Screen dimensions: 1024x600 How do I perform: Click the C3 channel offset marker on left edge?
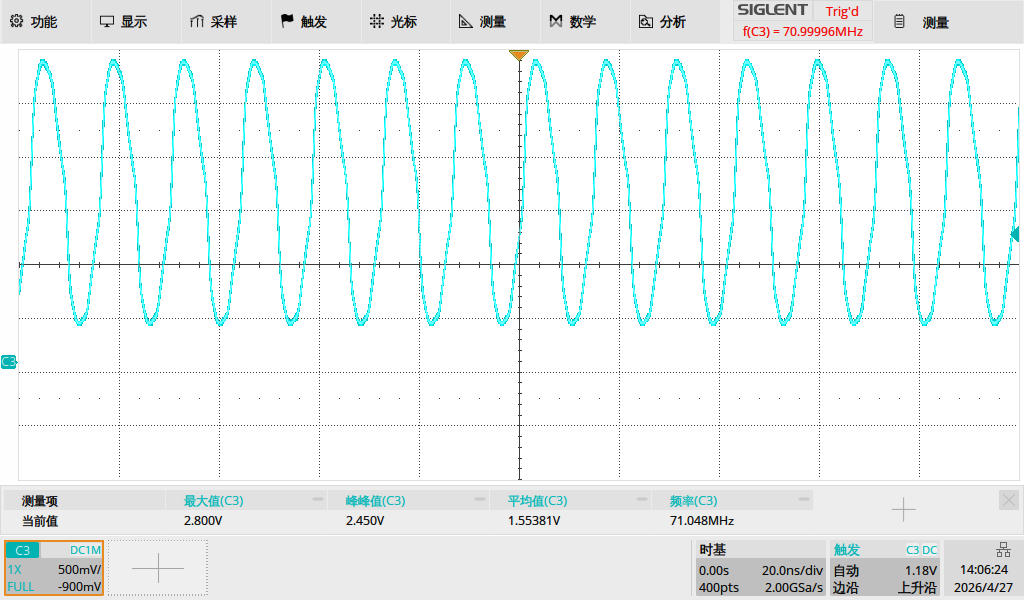[8, 362]
